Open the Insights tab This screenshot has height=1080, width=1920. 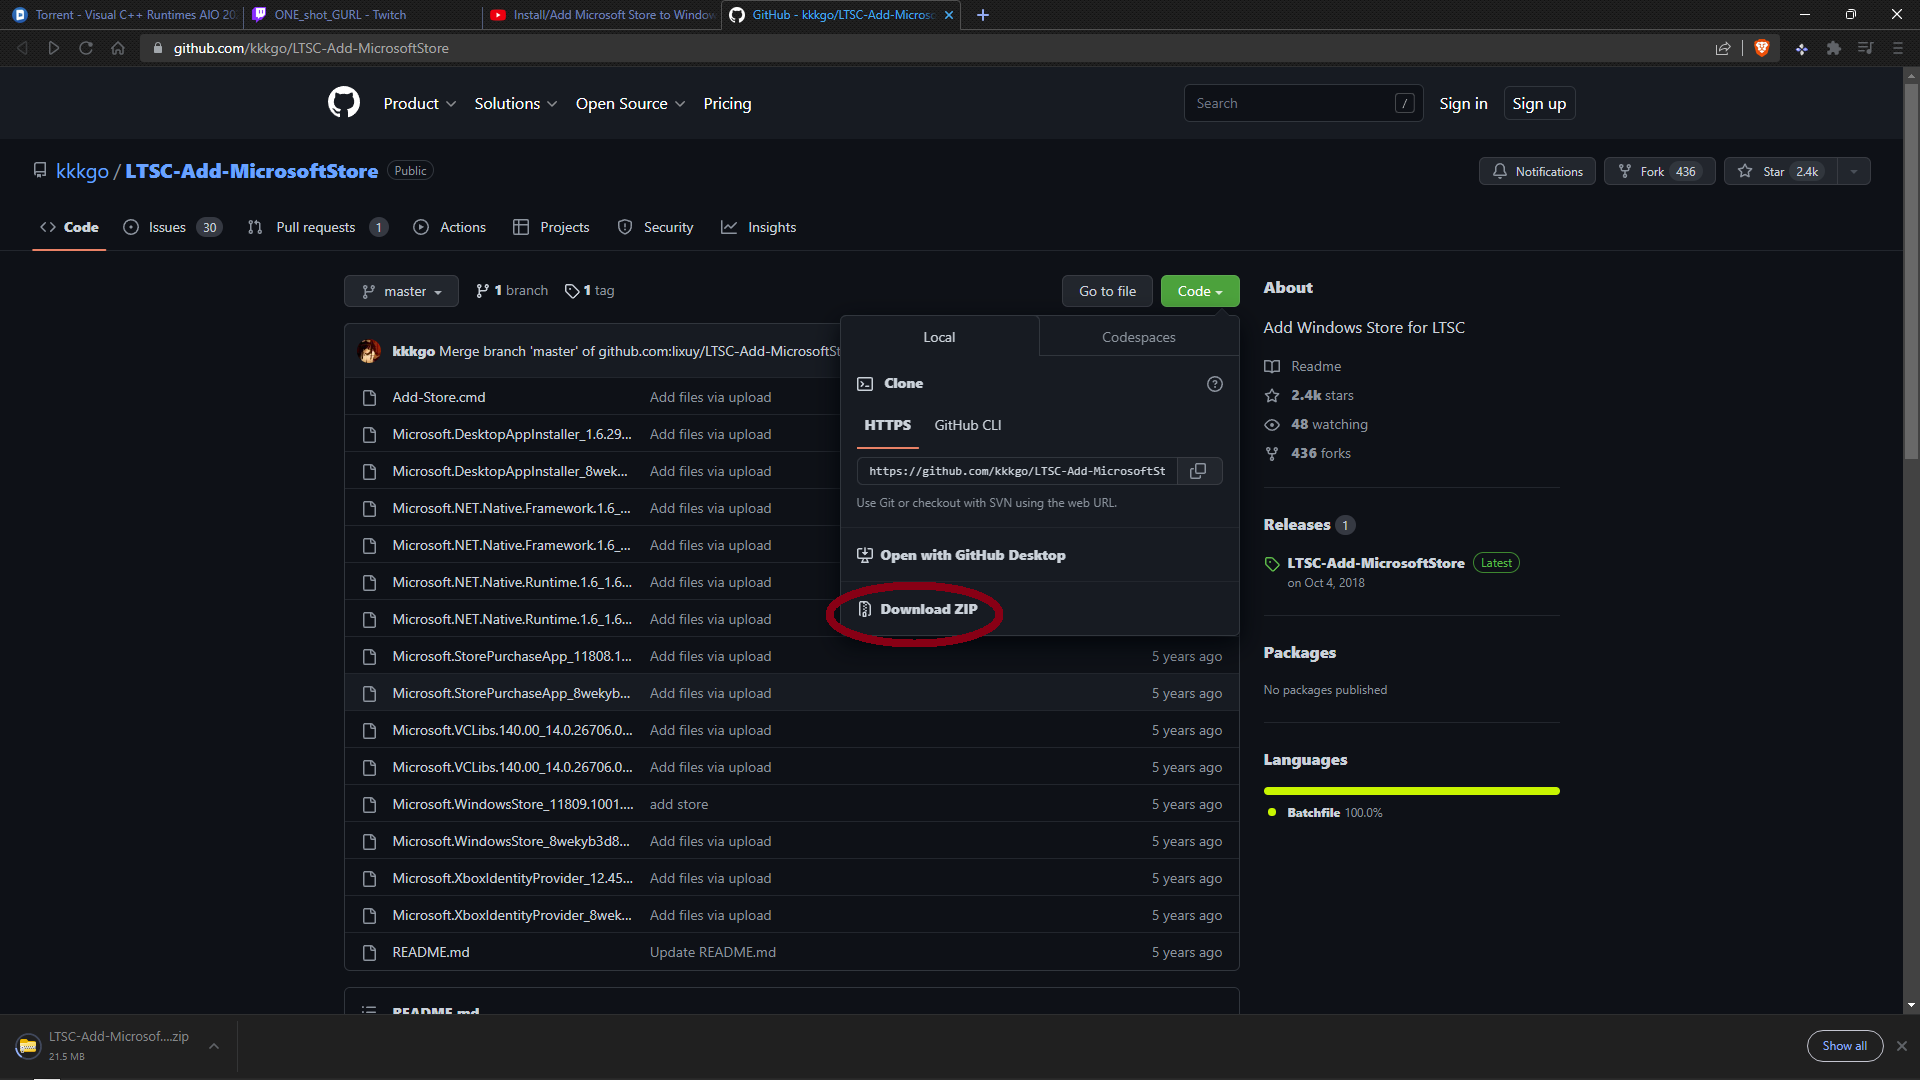pos(759,228)
